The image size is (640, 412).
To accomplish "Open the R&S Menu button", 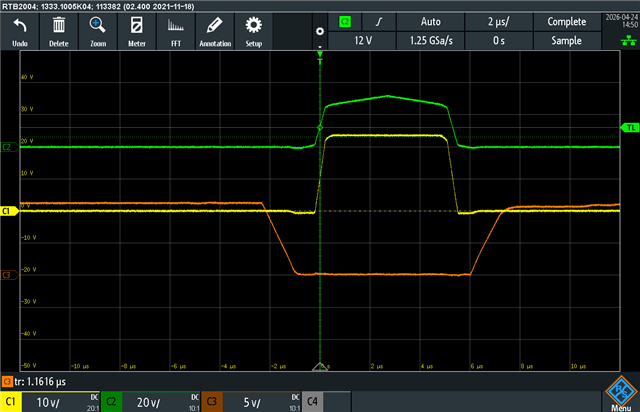I will click(621, 394).
